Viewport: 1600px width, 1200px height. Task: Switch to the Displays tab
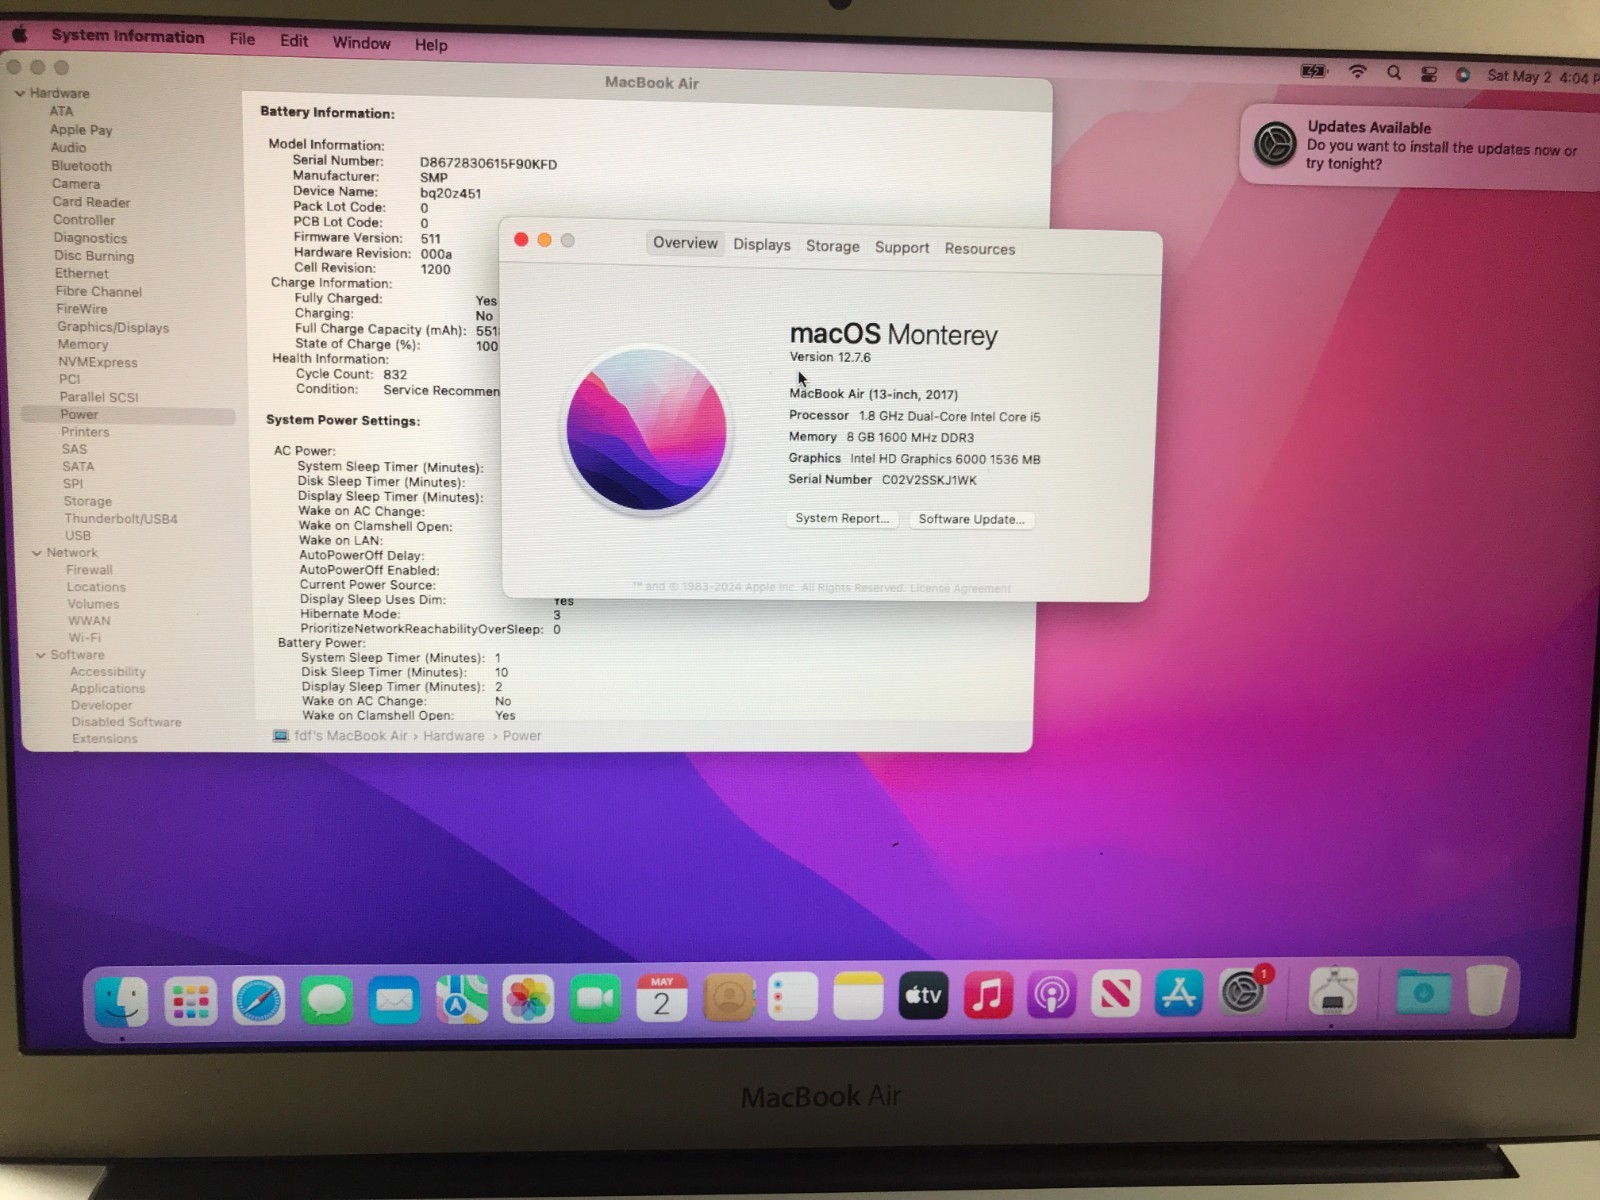point(762,245)
